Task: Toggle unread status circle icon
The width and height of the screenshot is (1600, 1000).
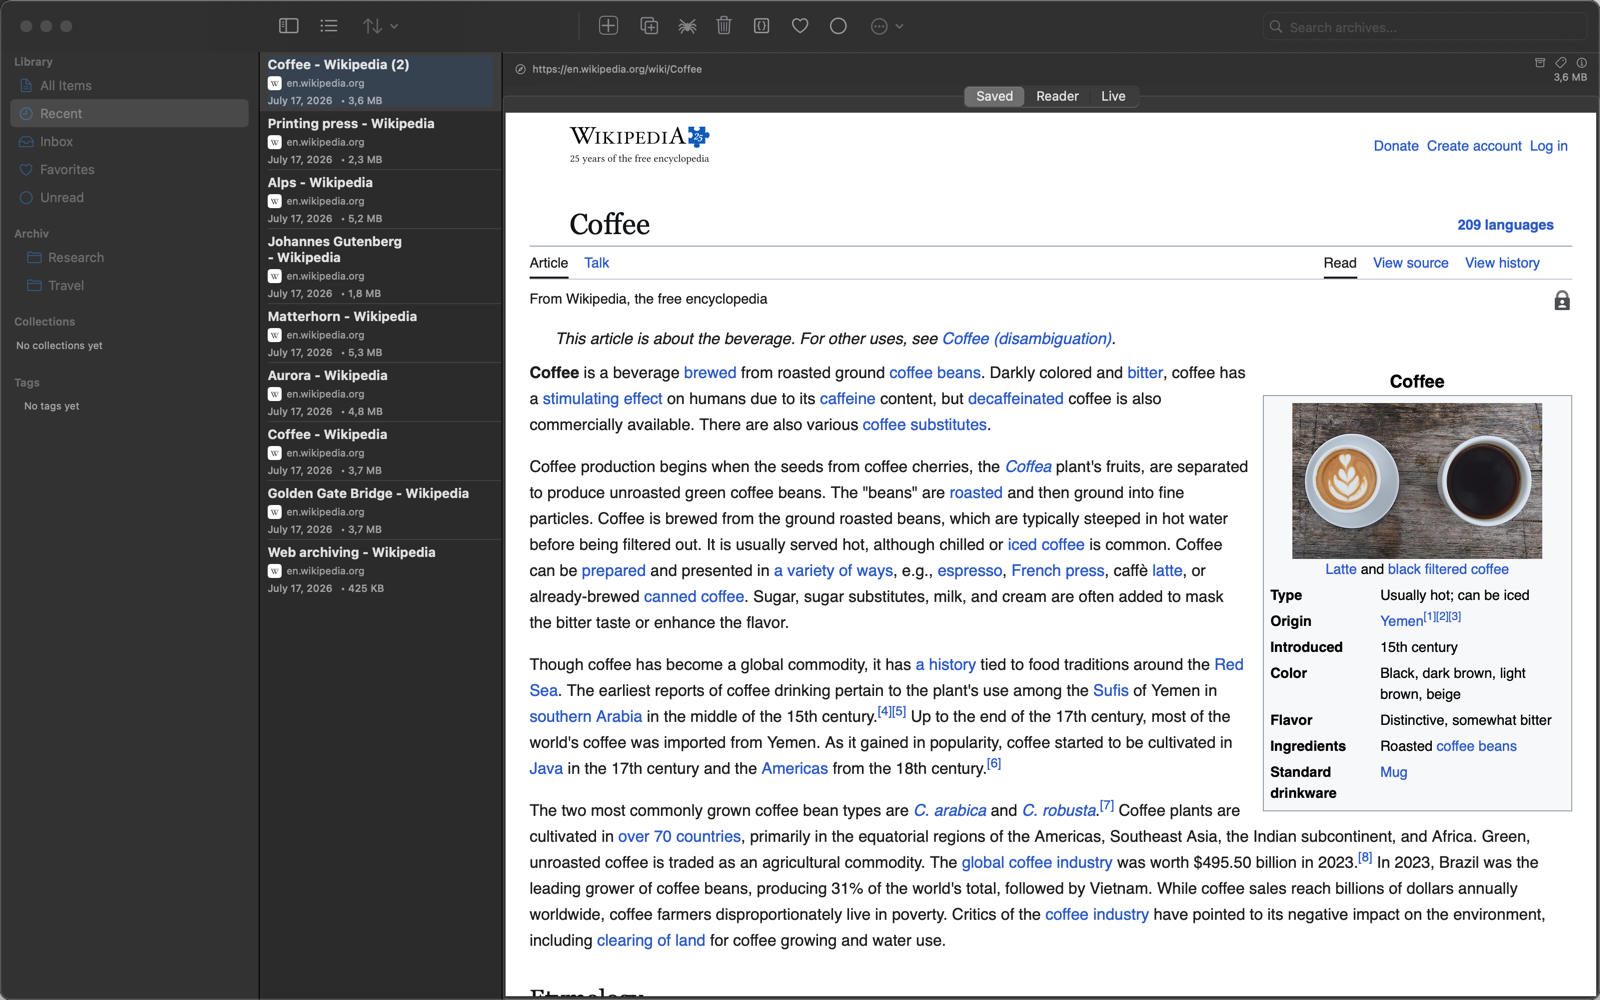Action: pyautogui.click(x=838, y=26)
